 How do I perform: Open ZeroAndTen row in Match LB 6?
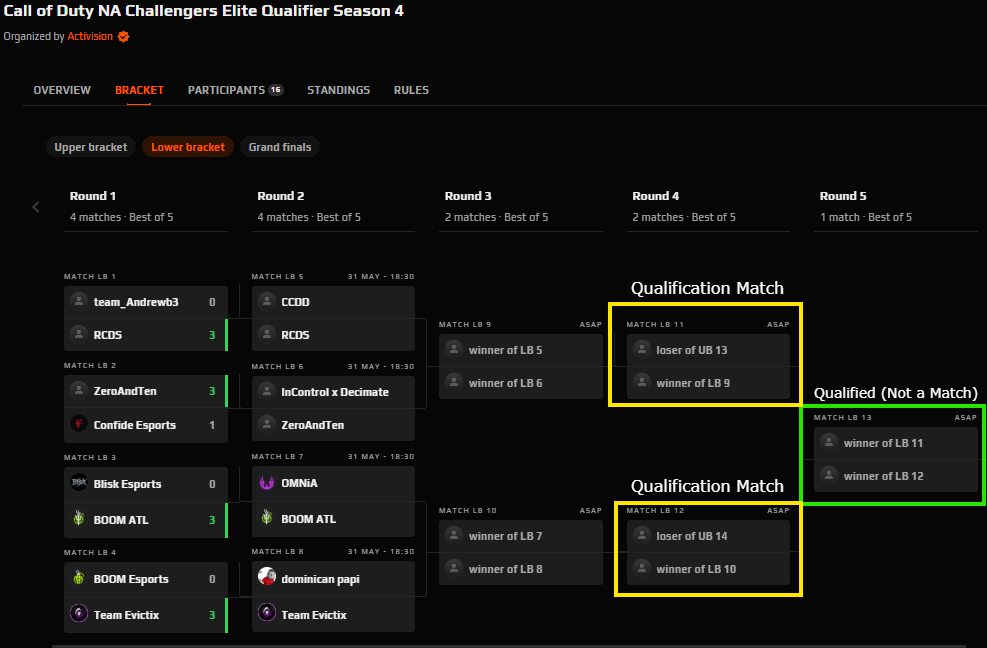pos(333,425)
